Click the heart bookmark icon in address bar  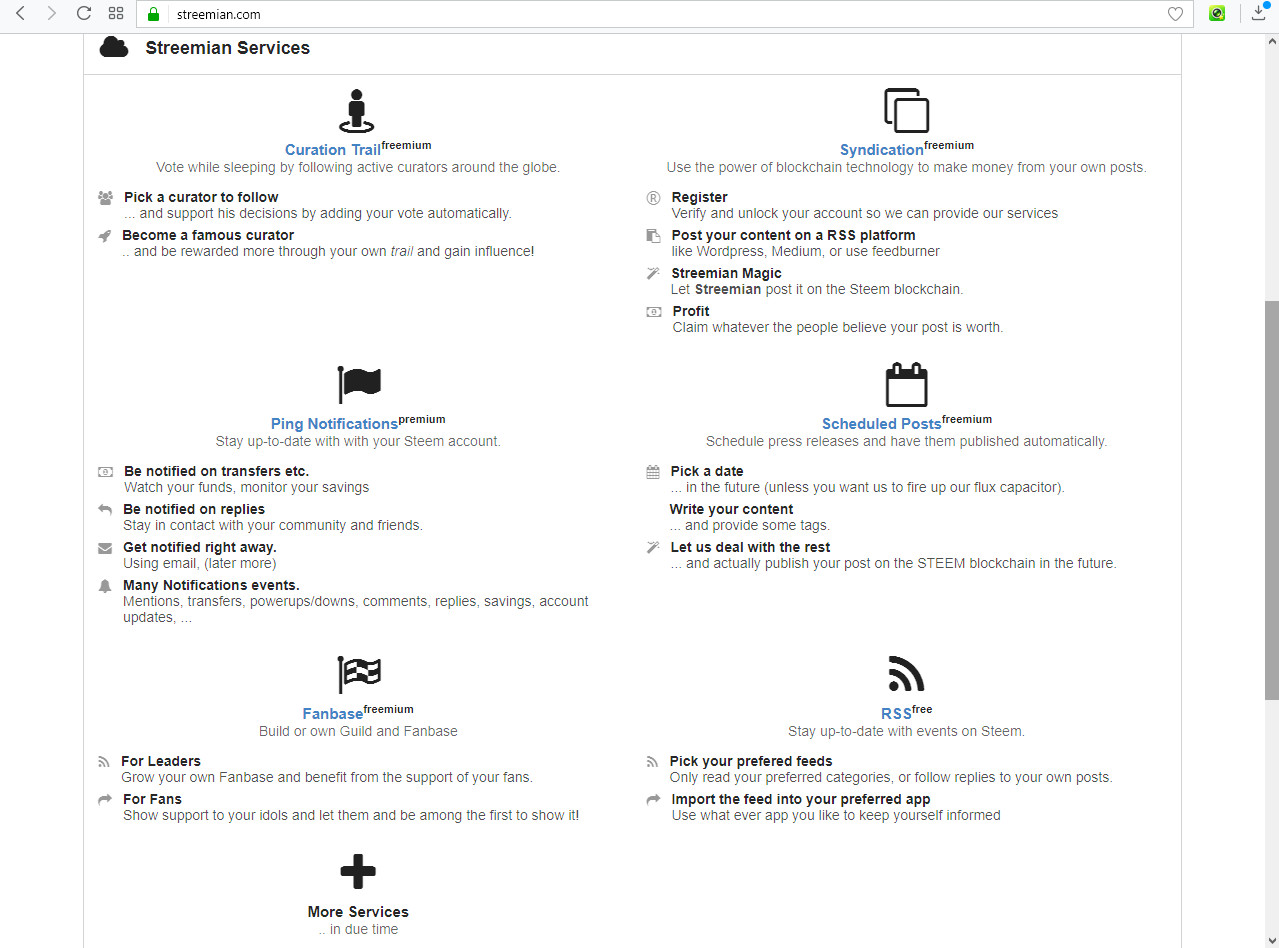pyautogui.click(x=1175, y=14)
